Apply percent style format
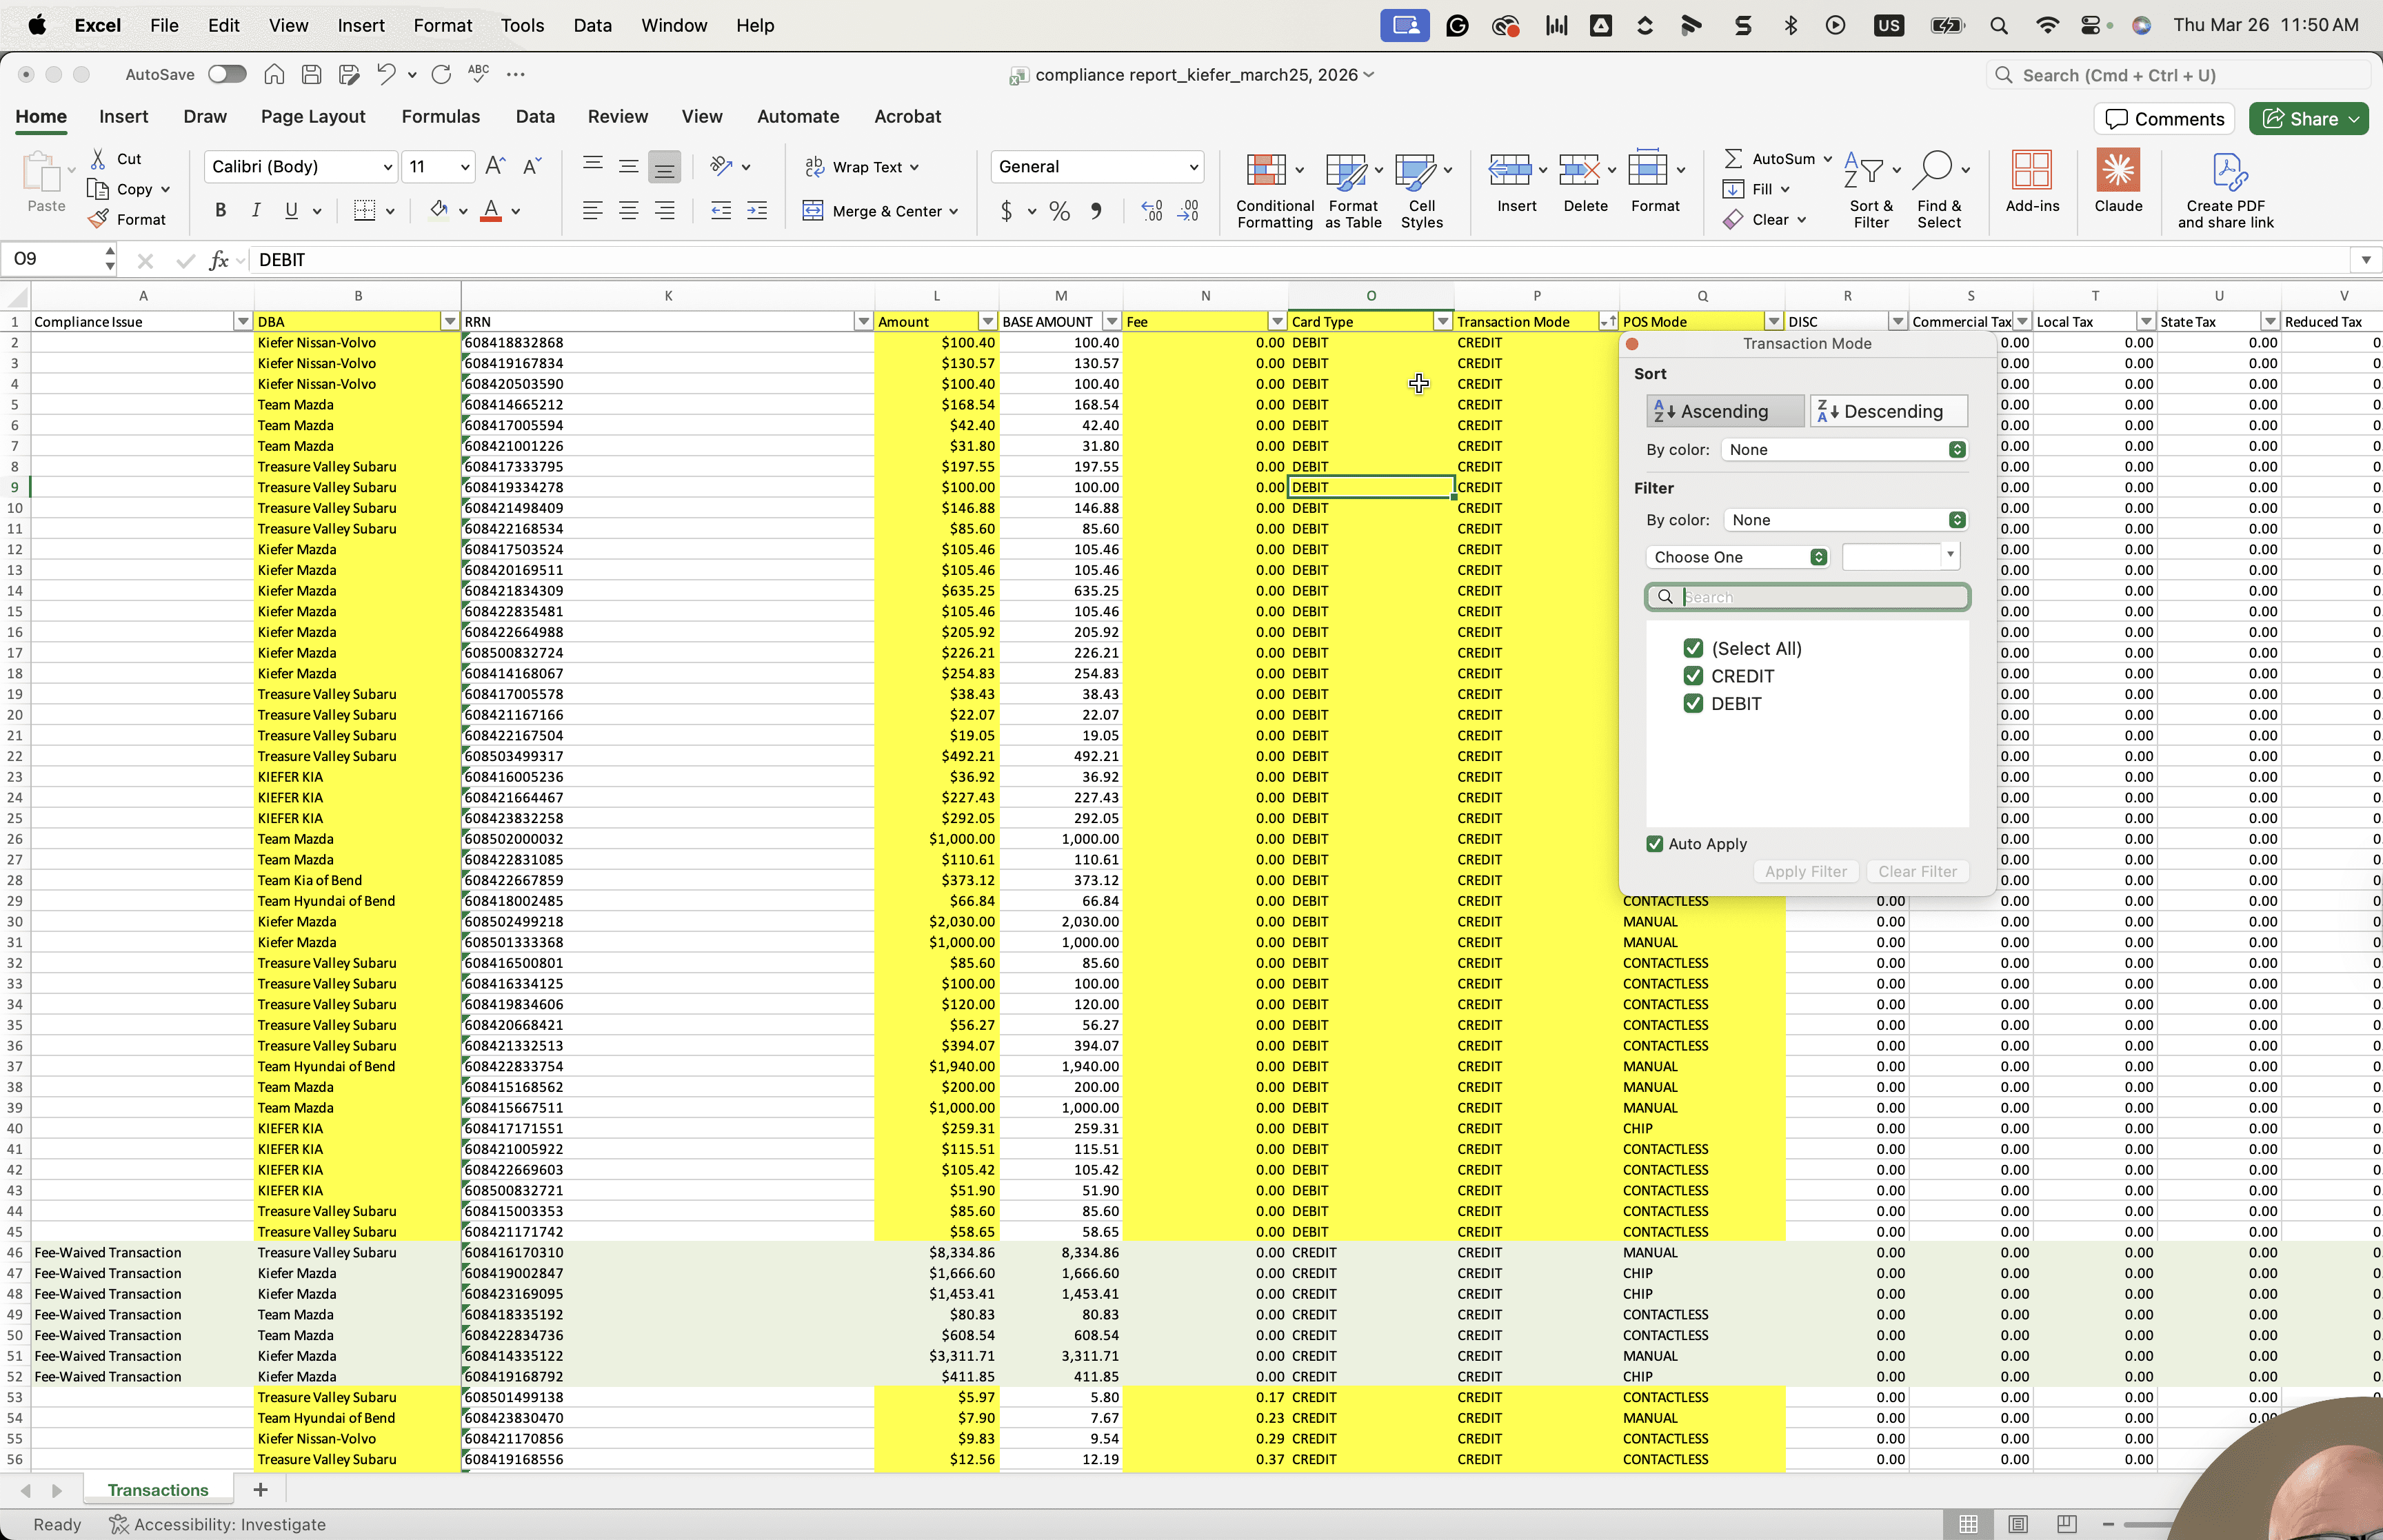Screen dimensions: 2383x1540 1060,211
